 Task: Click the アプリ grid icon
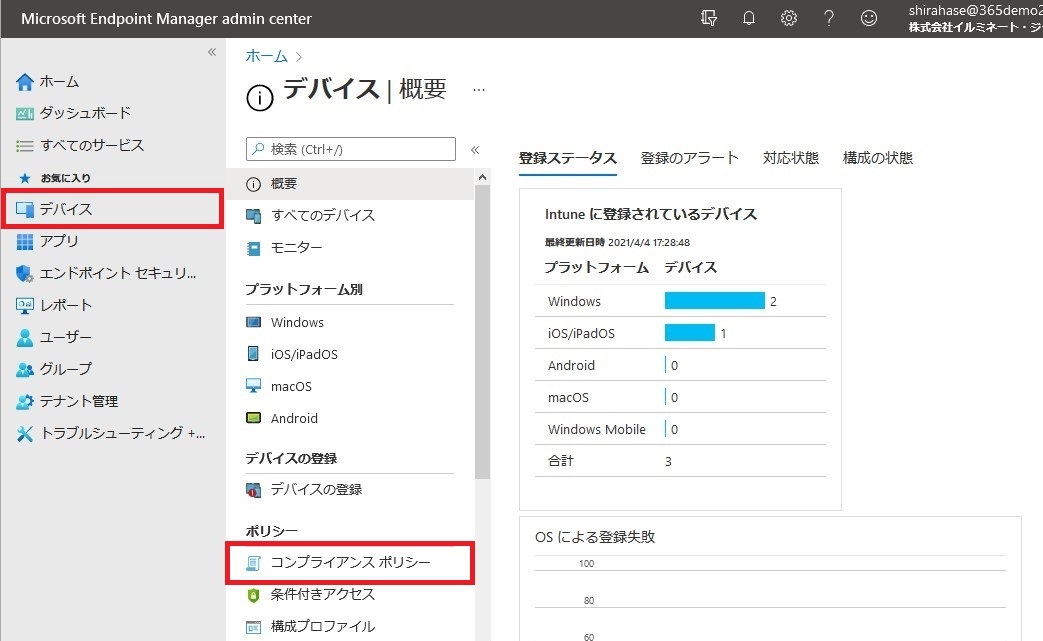[x=25, y=241]
